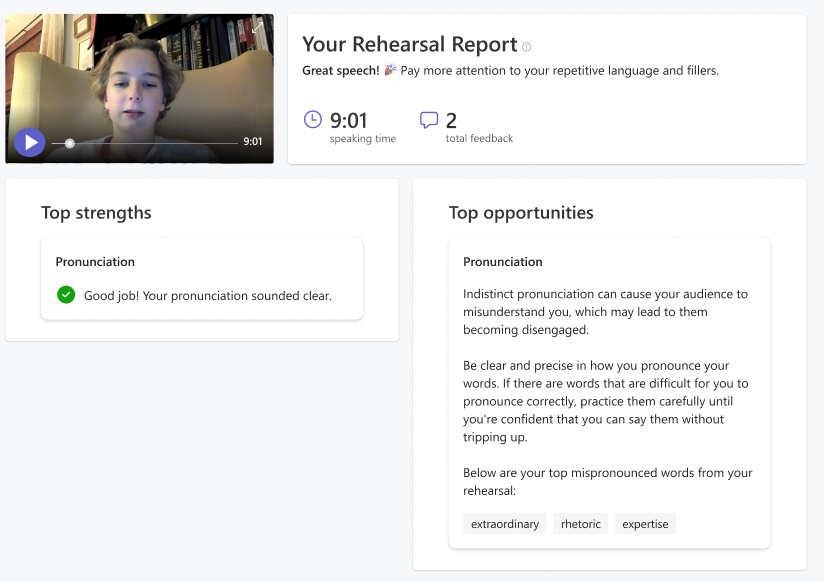
Task: Click the video progress slider handle
Action: 69,143
